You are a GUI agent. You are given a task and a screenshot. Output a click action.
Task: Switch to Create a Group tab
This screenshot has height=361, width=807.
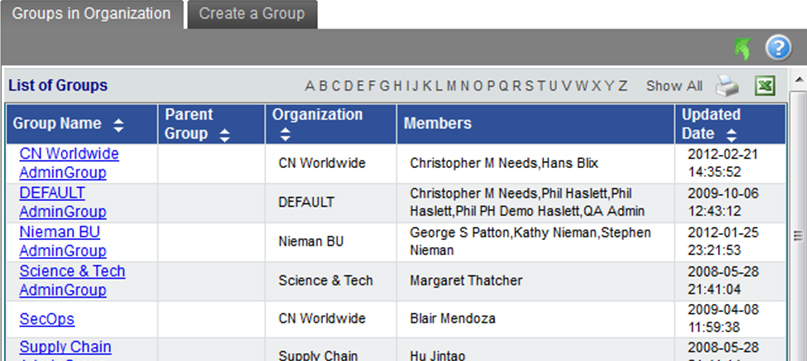tap(252, 14)
